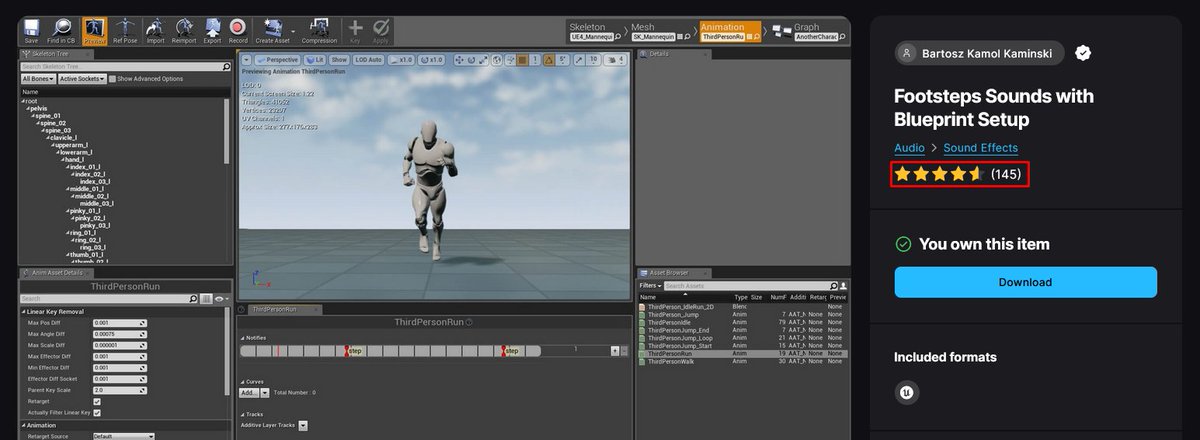This screenshot has width=1200, height=440.
Task: Open the Active Sockets dropdown
Action: [82, 79]
